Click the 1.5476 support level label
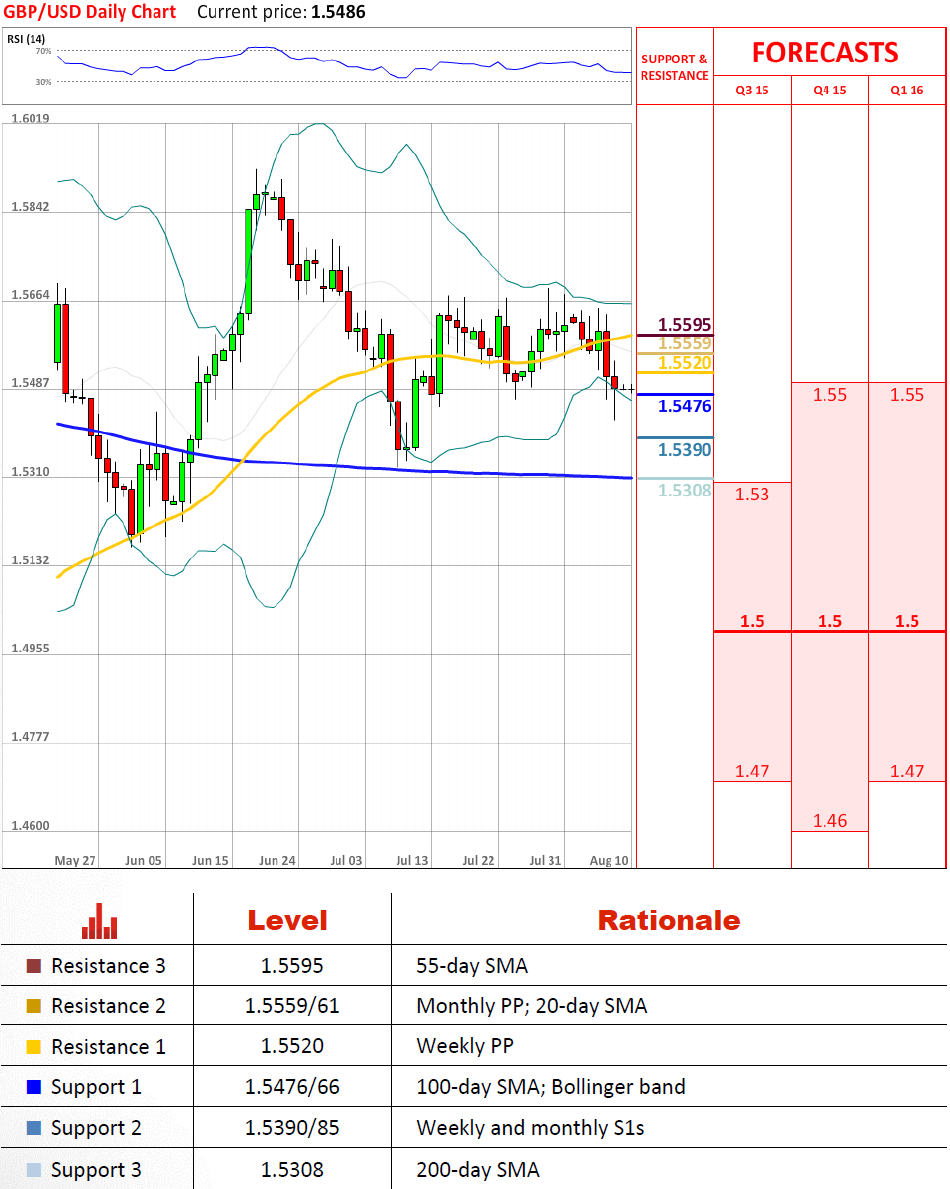 point(685,406)
